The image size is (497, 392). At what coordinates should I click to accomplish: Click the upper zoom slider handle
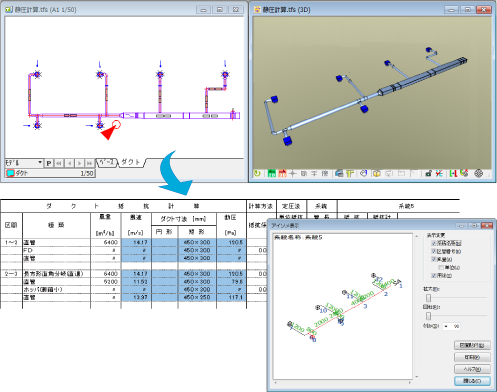(x=429, y=298)
